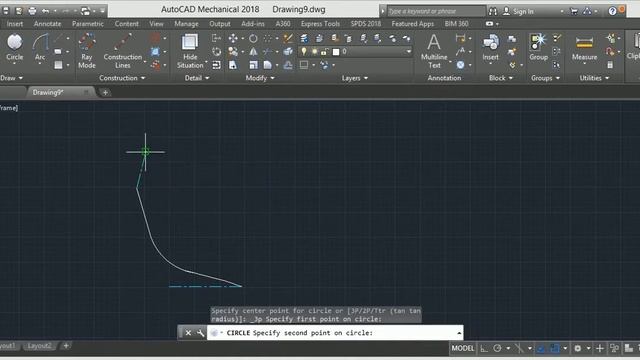Switch to the Layout2 tab
Viewport: 640px width, 360px height.
39,346
